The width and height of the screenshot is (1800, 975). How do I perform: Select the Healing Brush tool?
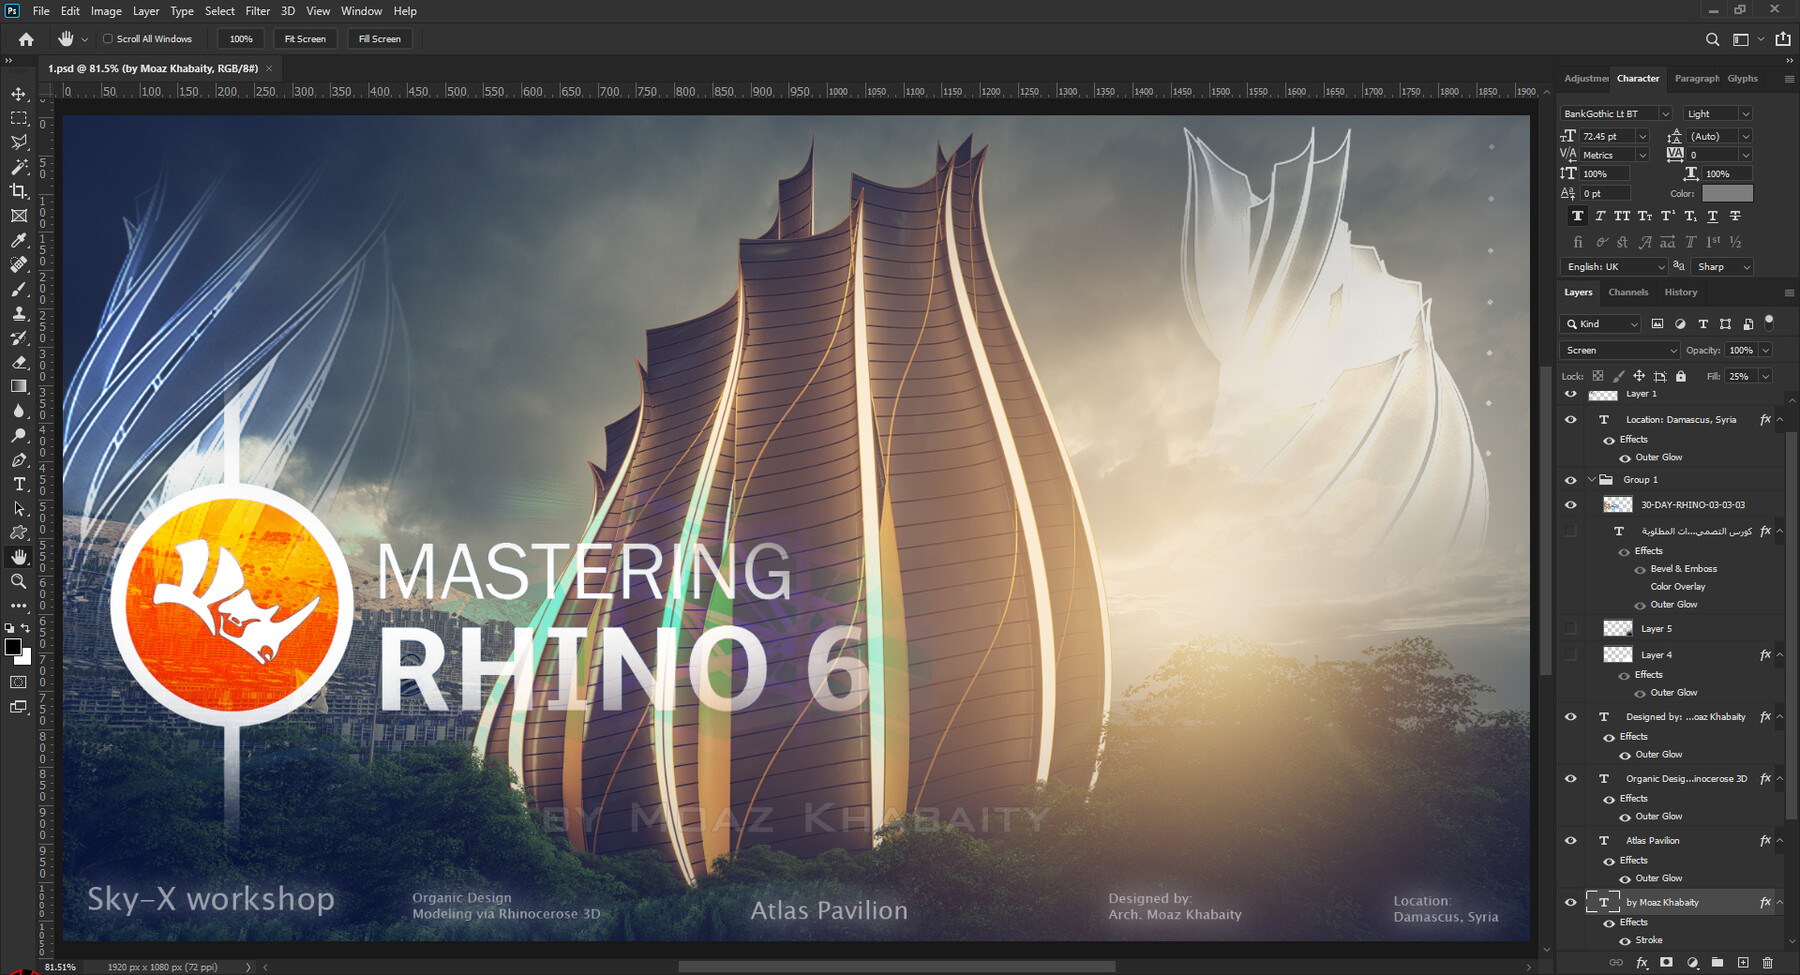click(x=19, y=265)
